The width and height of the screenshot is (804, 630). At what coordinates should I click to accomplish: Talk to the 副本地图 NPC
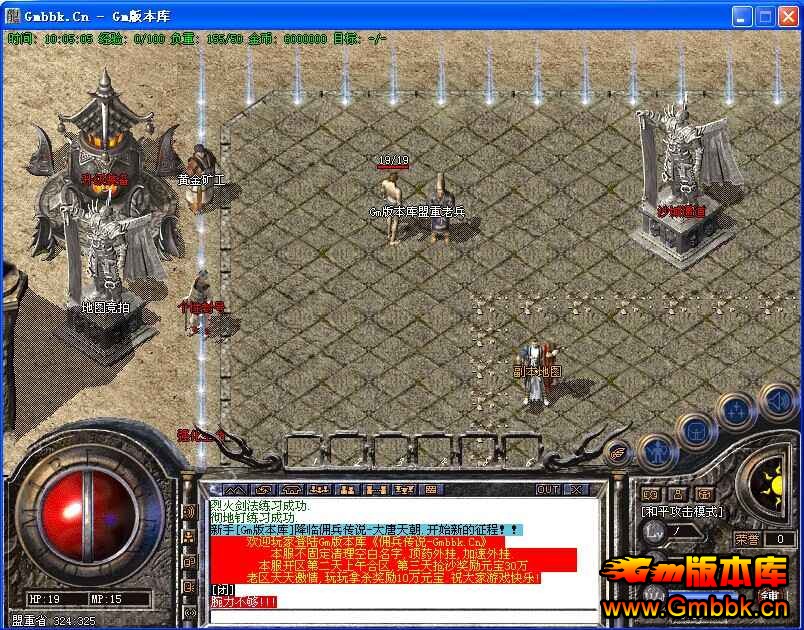tap(537, 372)
